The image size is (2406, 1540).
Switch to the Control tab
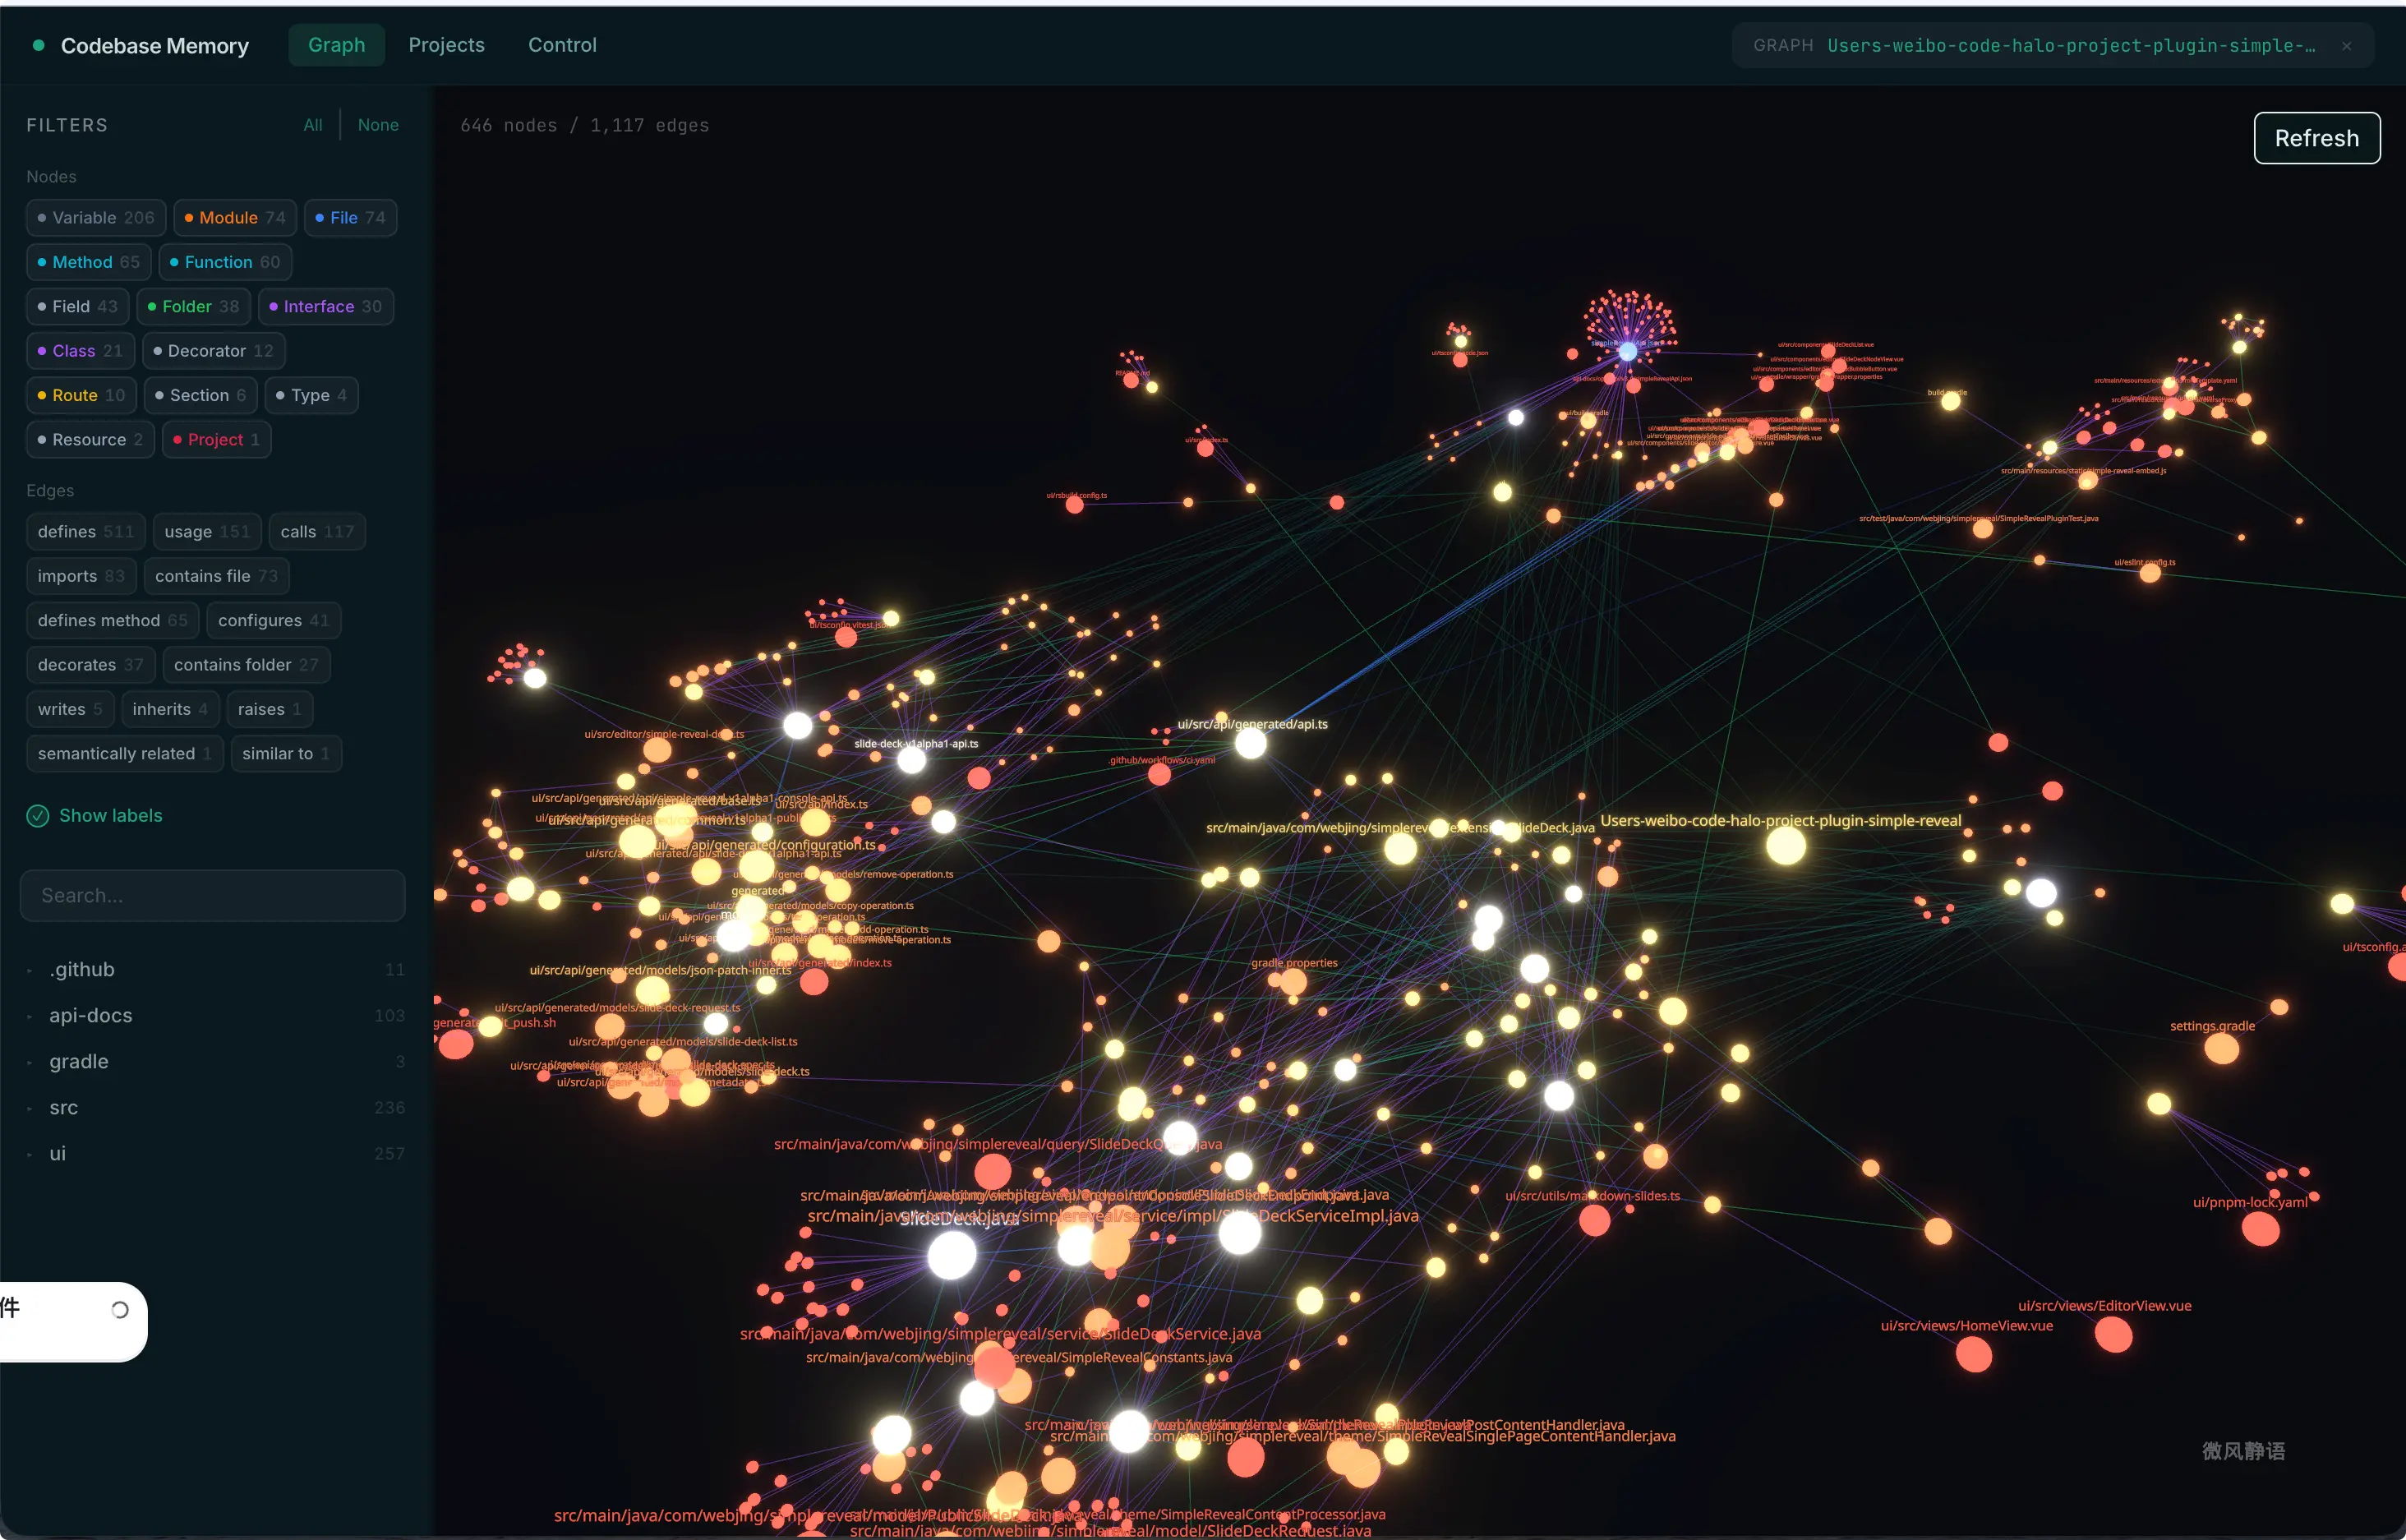point(562,45)
